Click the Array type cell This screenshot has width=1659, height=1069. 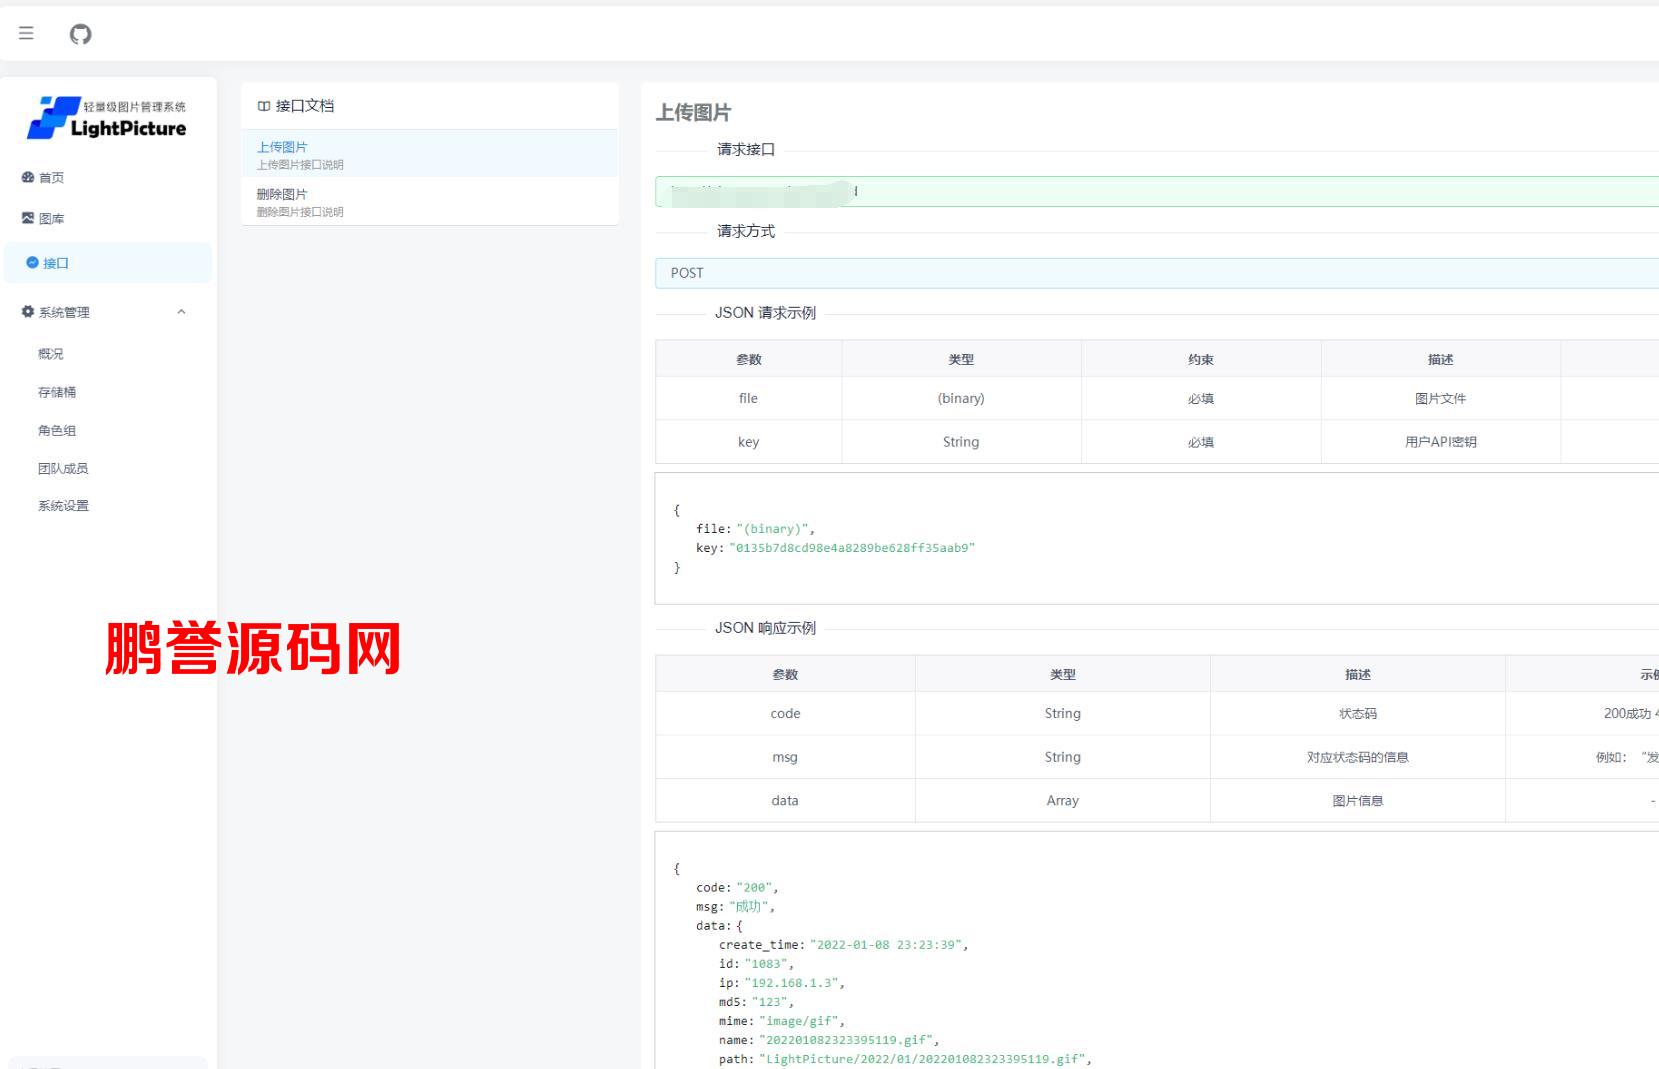1062,801
